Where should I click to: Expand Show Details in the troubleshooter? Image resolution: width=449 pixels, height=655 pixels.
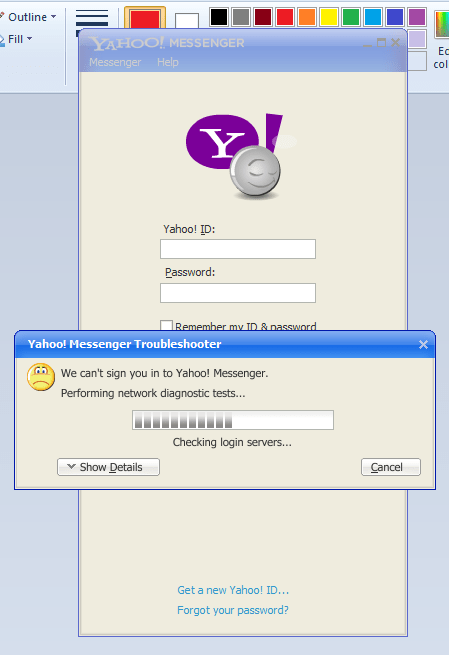pyautogui.click(x=108, y=467)
